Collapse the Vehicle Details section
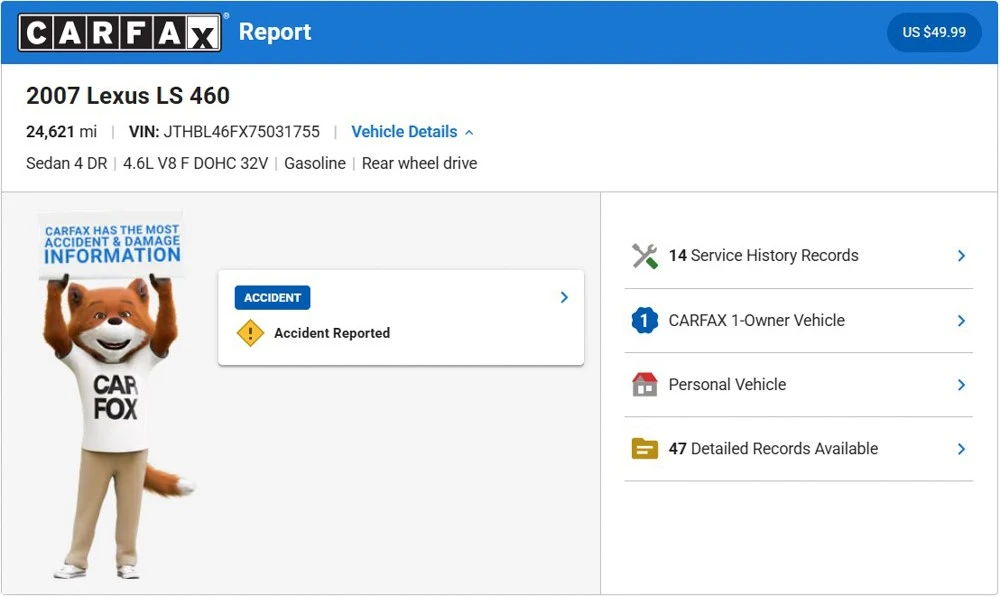This screenshot has height=597, width=1000. tap(412, 132)
